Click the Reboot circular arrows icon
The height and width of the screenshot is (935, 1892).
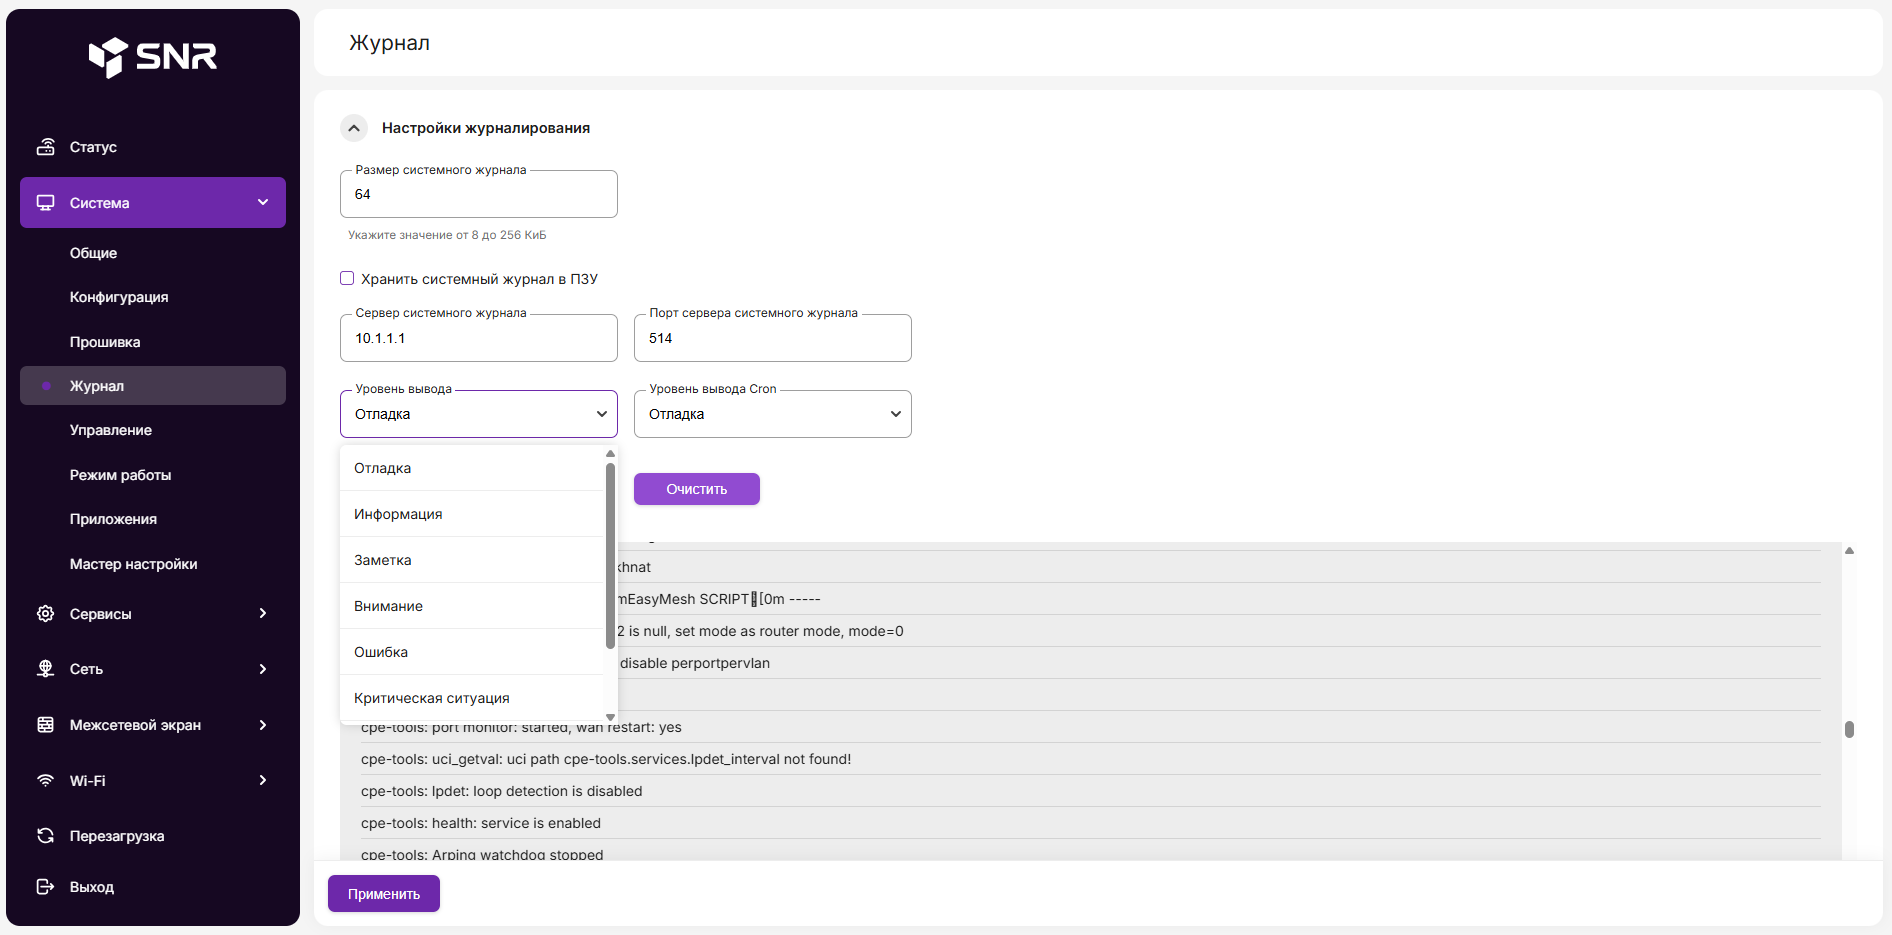46,836
